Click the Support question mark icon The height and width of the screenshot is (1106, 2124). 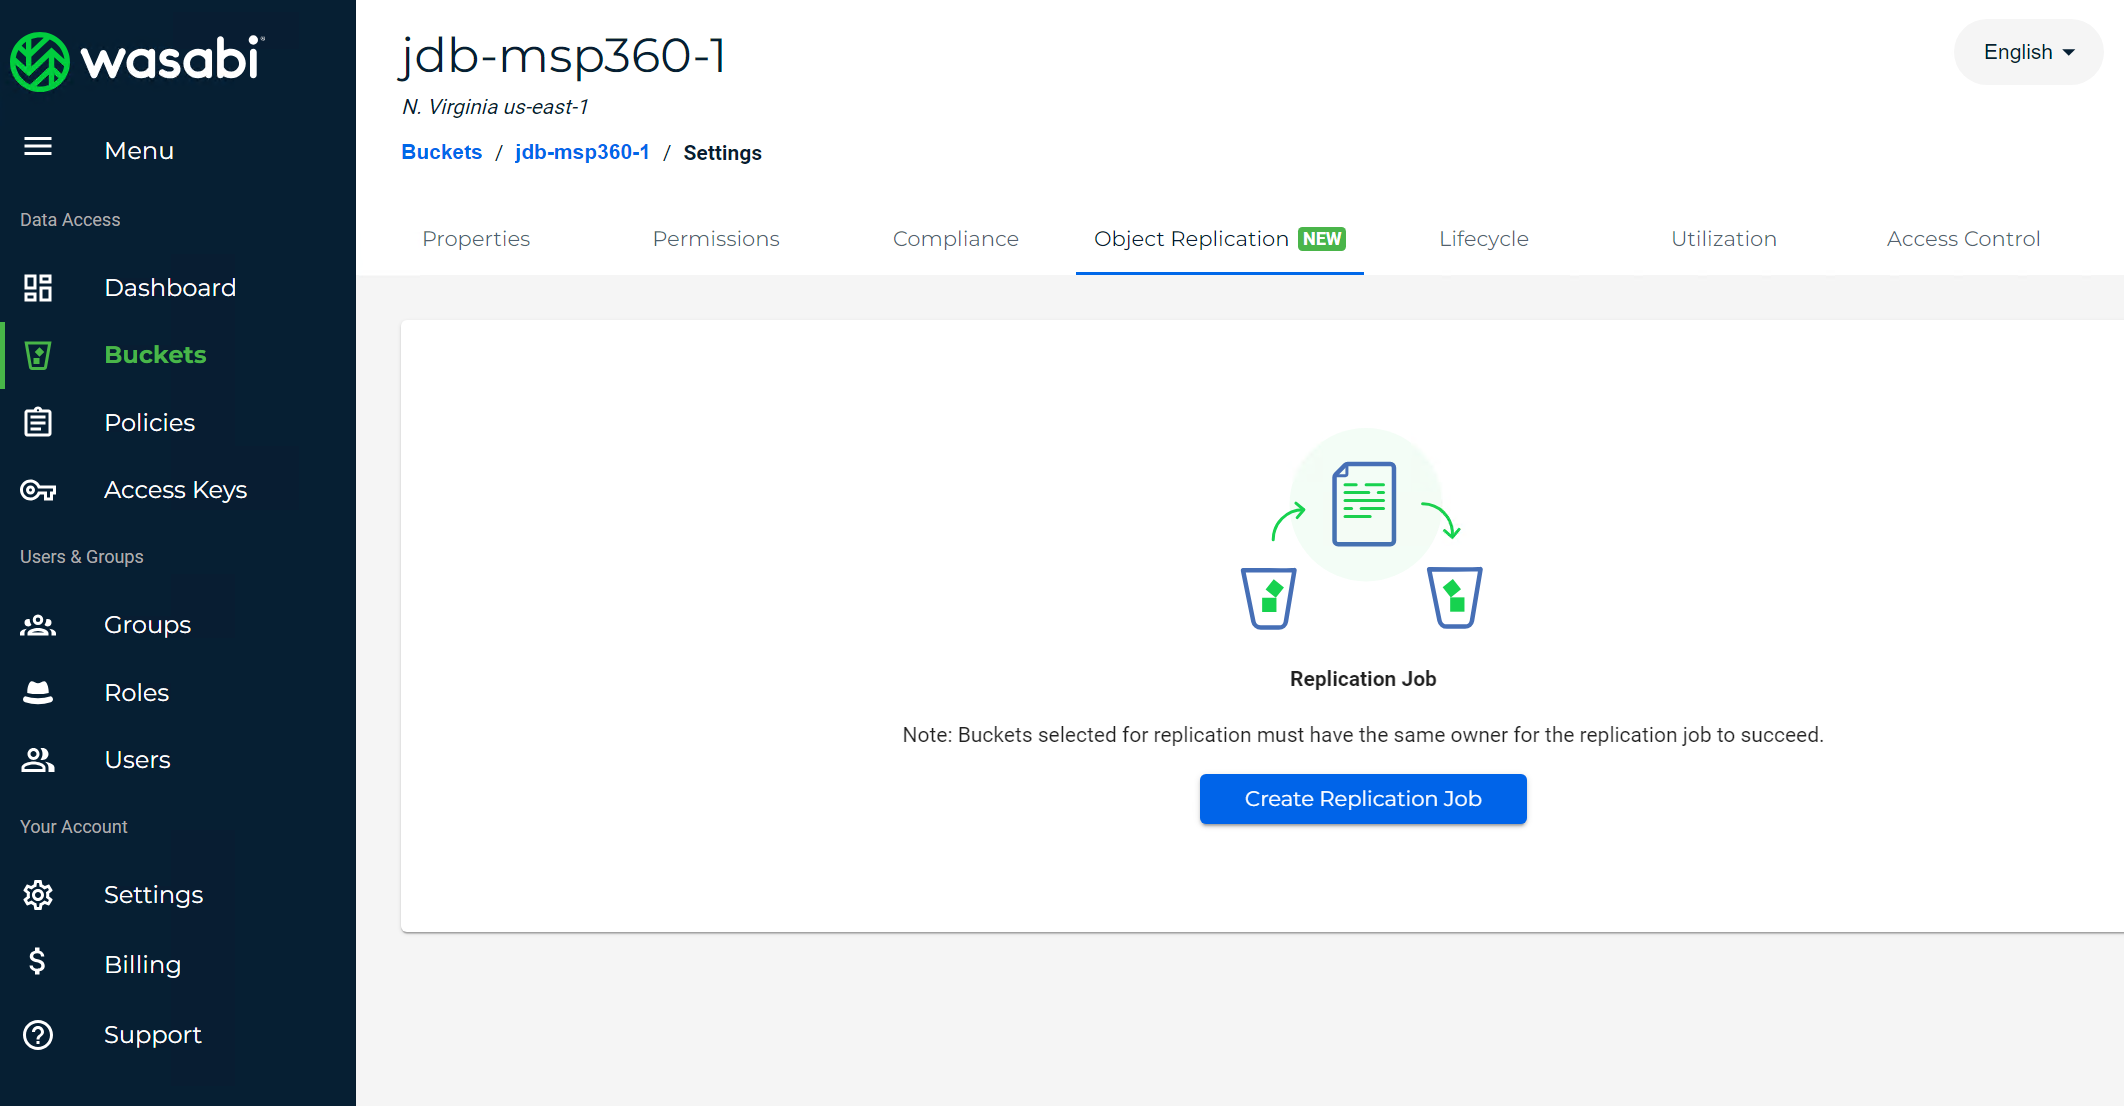click(x=38, y=1035)
